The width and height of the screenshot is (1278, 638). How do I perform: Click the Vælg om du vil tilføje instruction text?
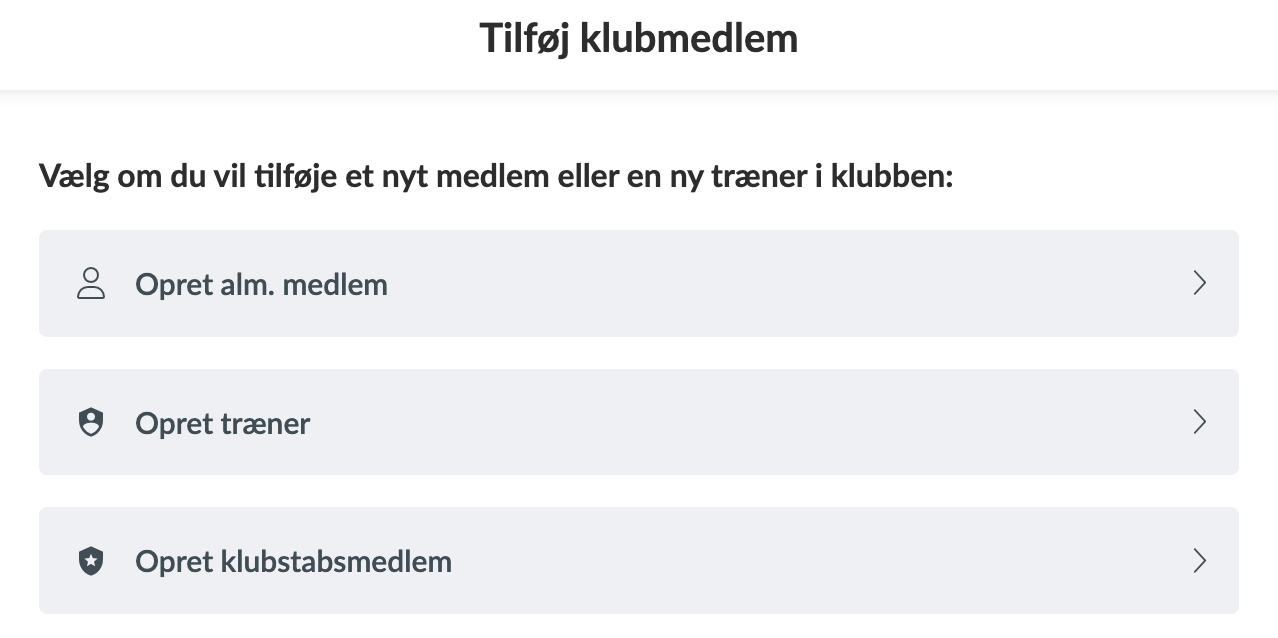[x=497, y=178]
